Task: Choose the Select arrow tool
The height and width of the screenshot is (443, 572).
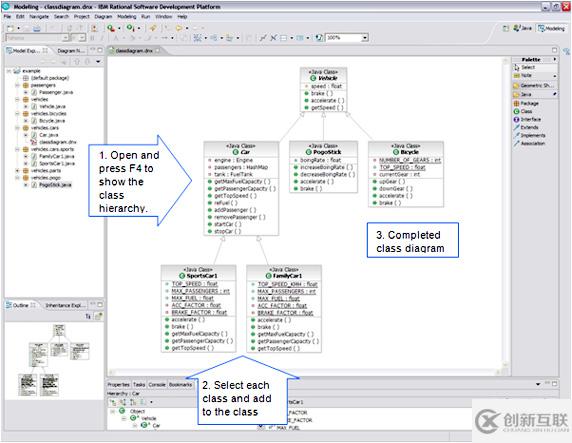Action: click(524, 67)
